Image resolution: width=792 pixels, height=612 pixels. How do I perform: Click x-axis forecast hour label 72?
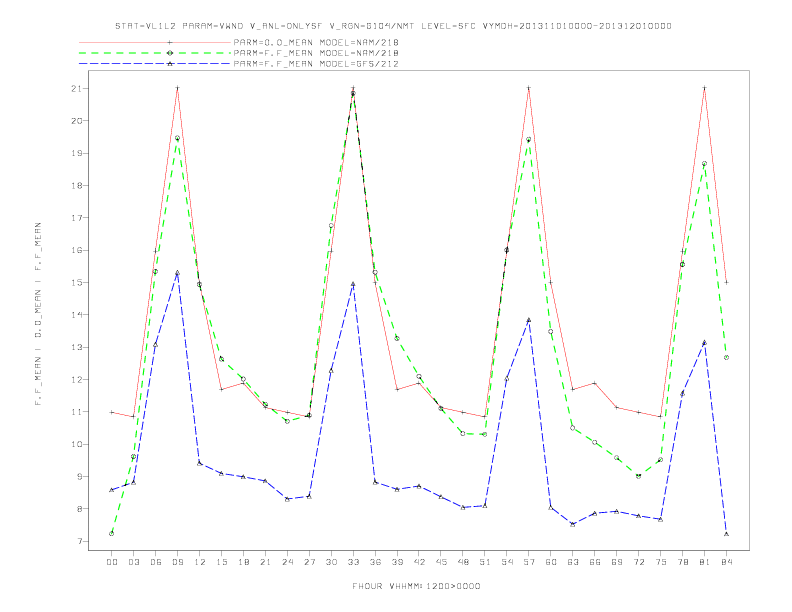point(638,562)
